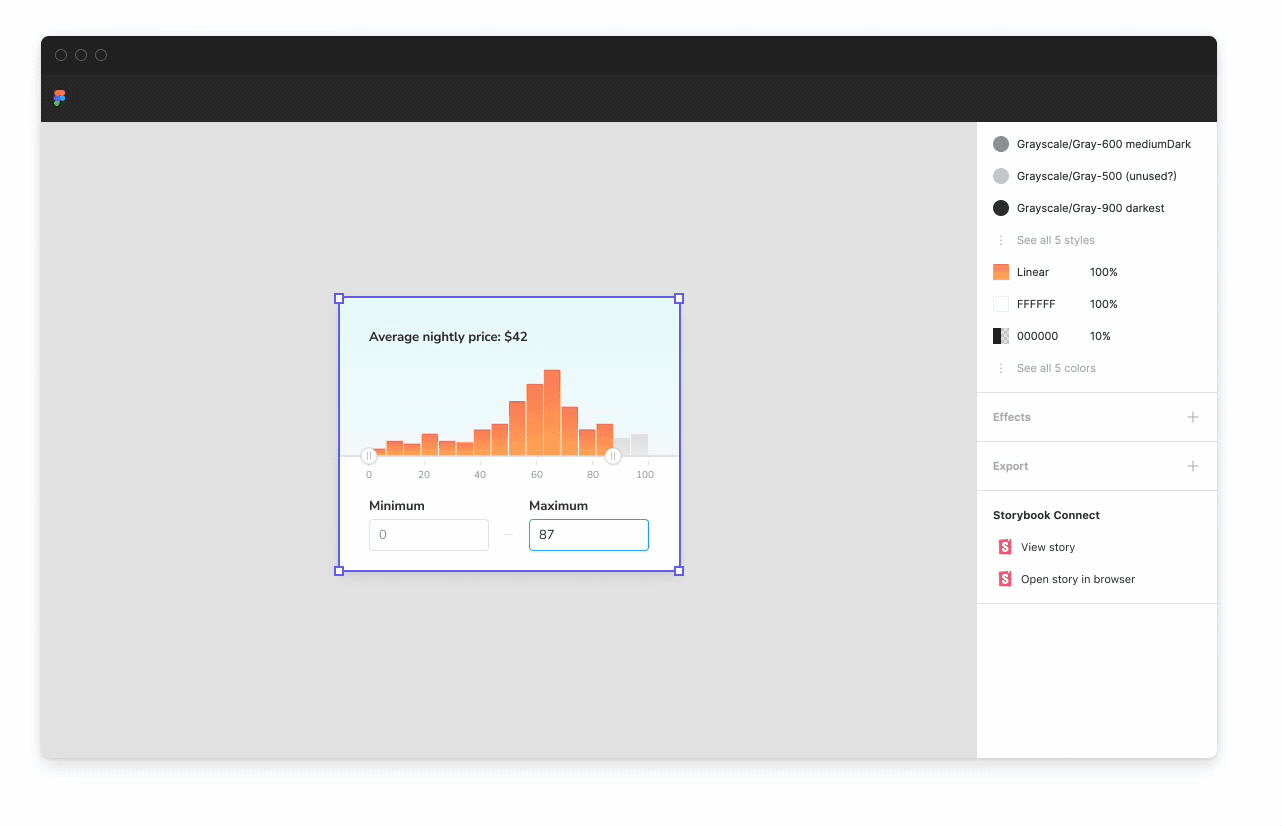Image resolution: width=1282 pixels, height=826 pixels.
Task: Click the overflow dots before See all 5 styles
Action: 1000,240
